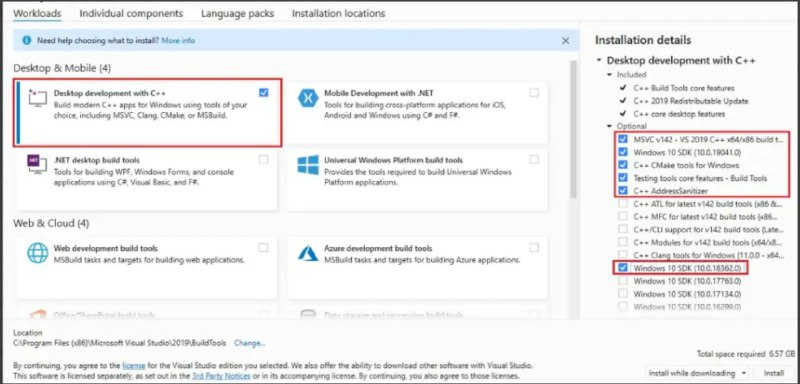Check C++ MFC for latest v142 build tools
The image size is (800, 384).
click(623, 216)
